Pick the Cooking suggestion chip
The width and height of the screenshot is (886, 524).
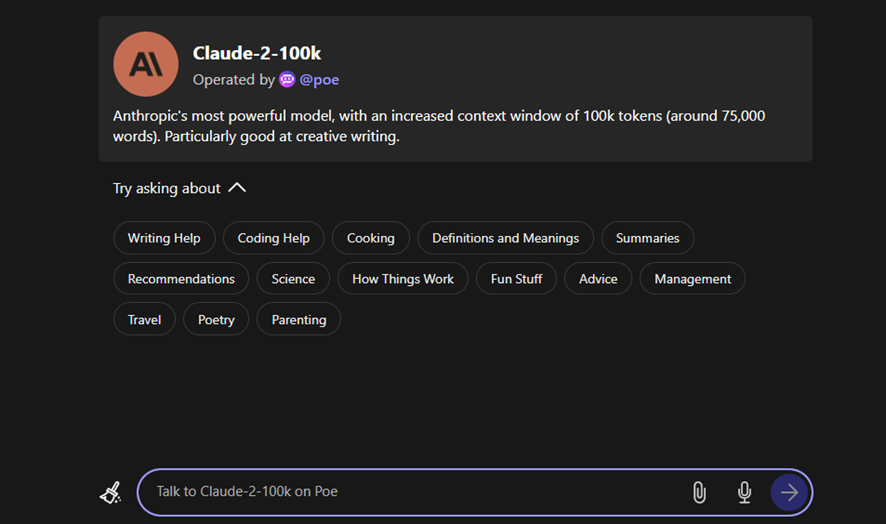pos(371,238)
